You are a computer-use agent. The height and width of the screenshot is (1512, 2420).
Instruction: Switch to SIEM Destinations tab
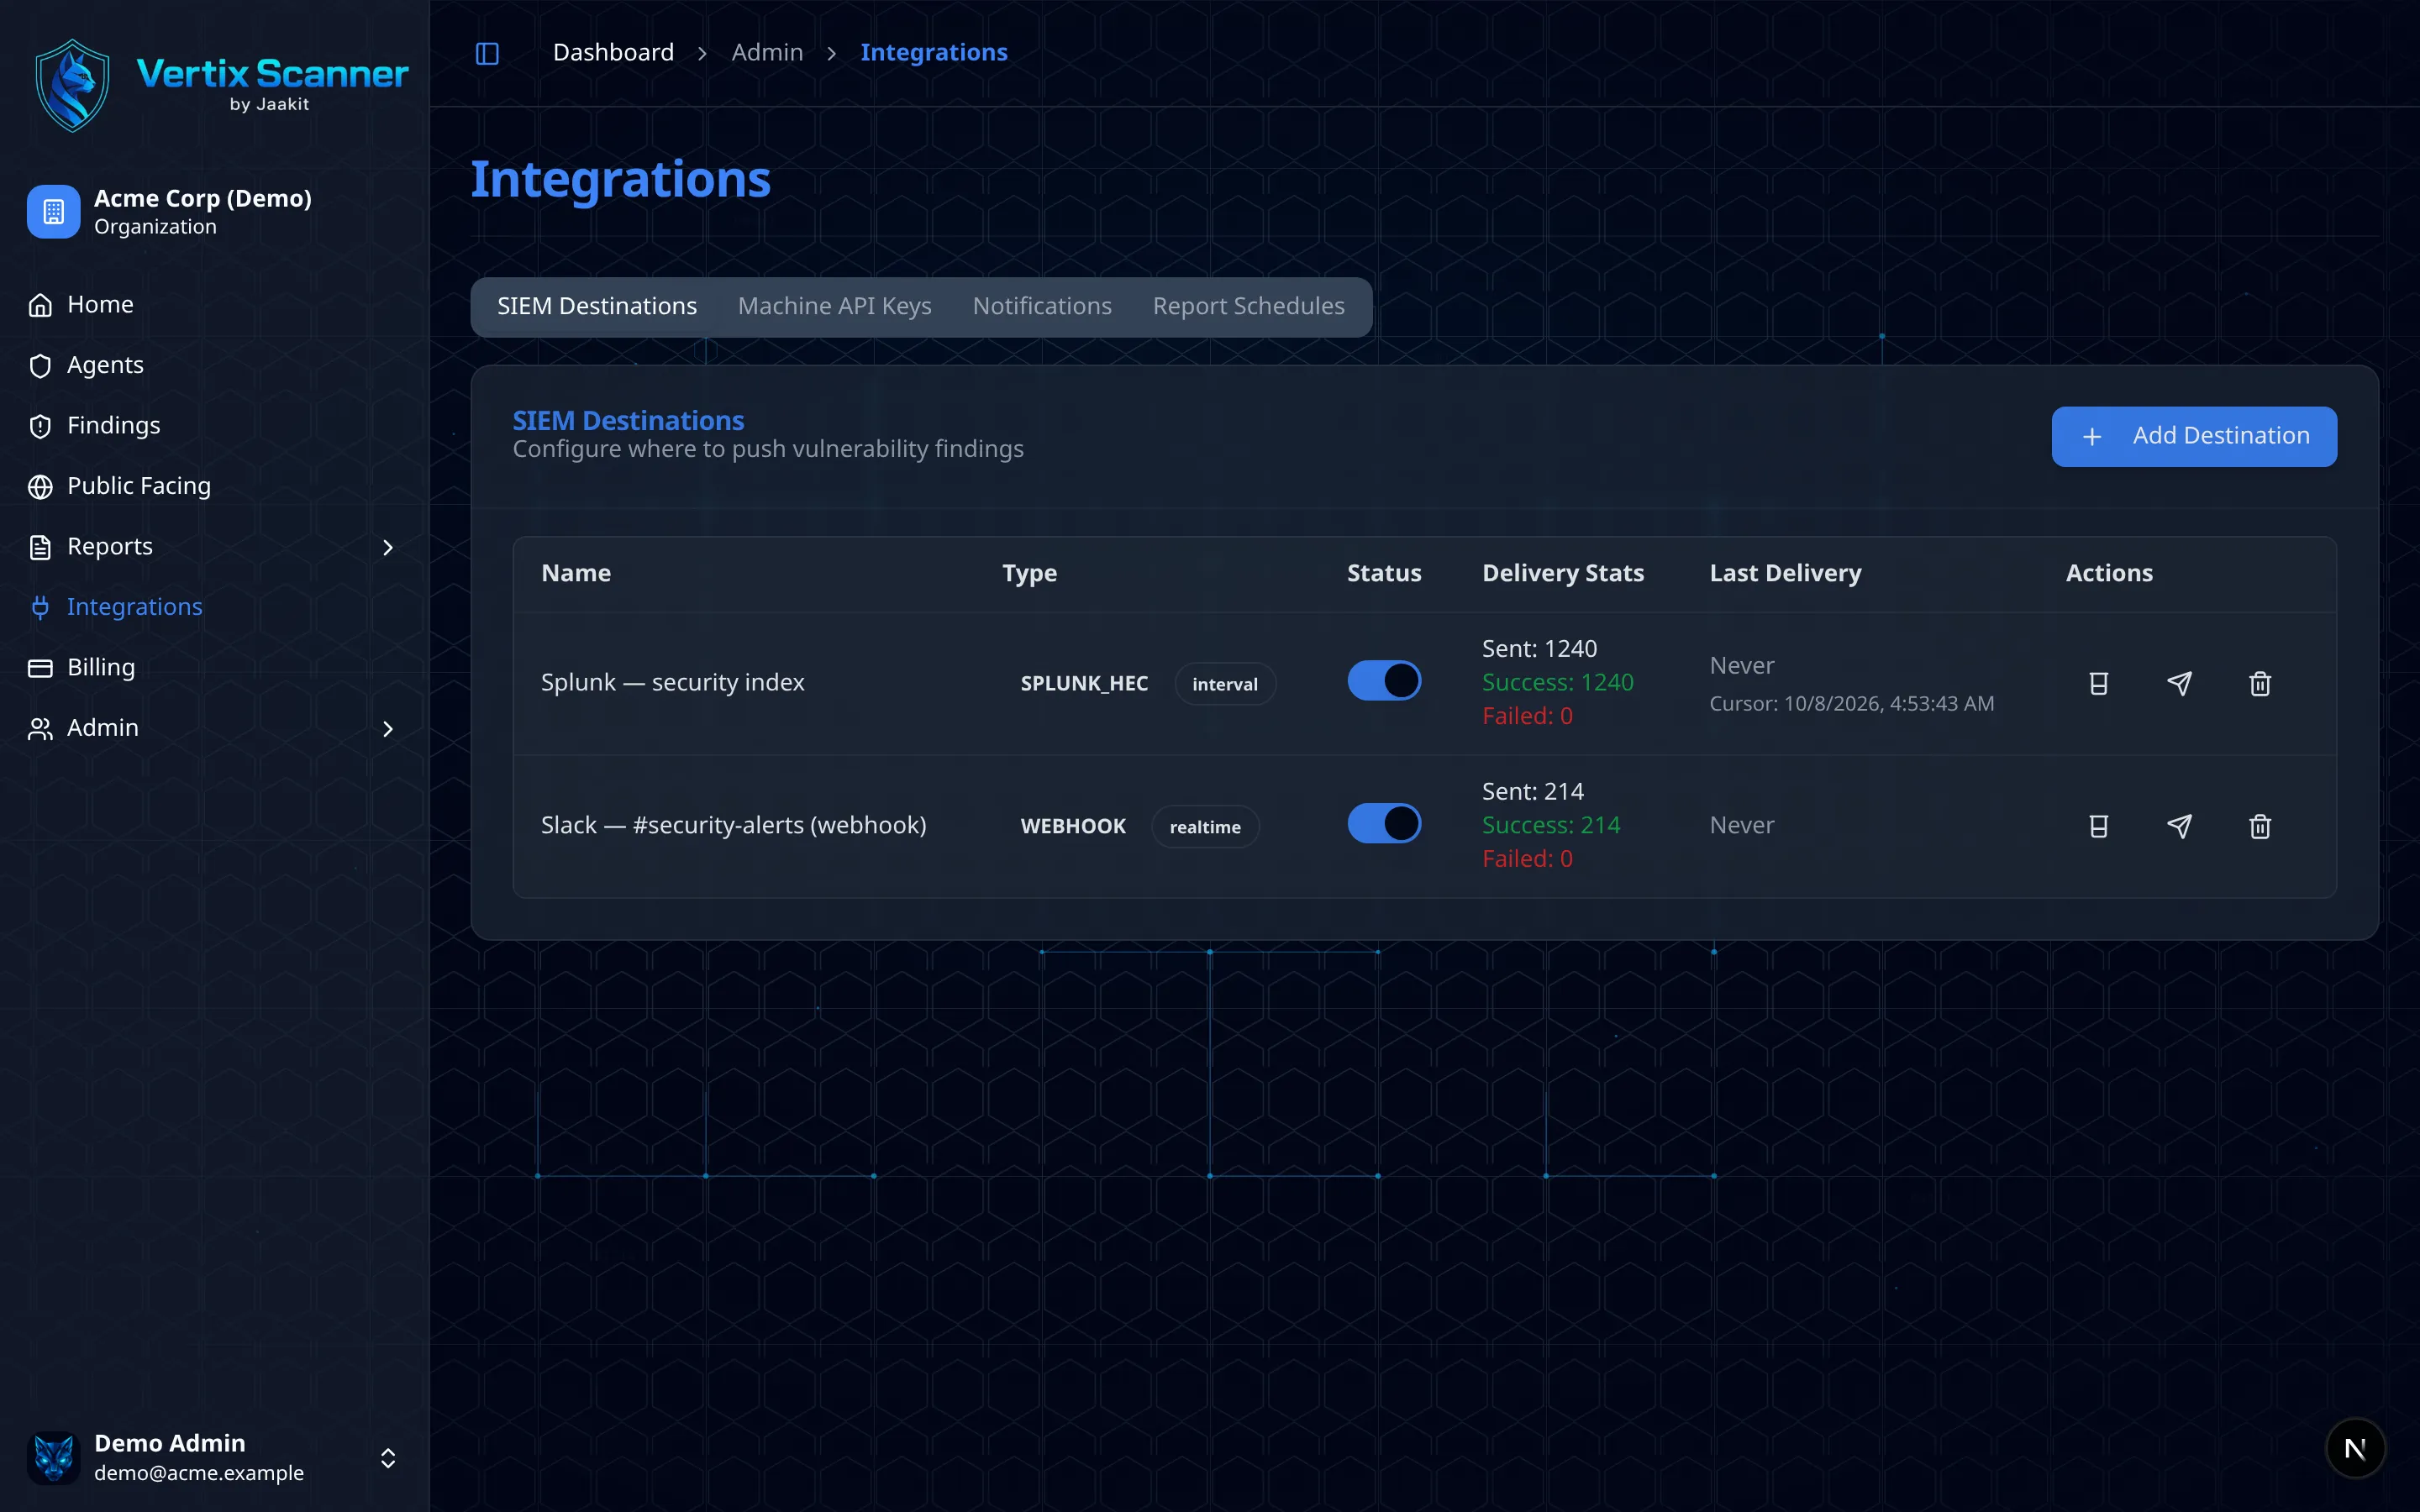pyautogui.click(x=597, y=307)
